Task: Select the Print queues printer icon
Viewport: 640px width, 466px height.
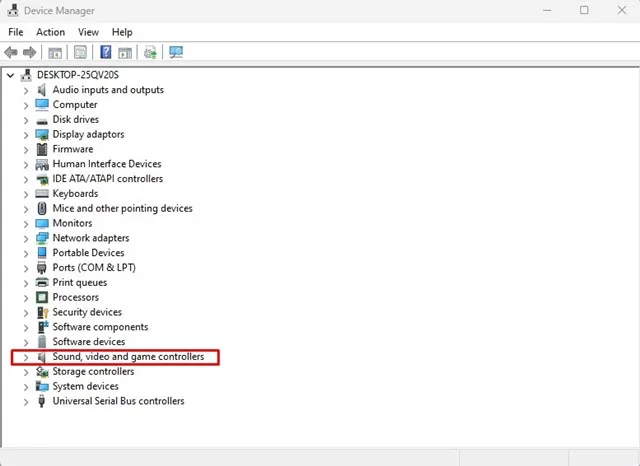Action: [x=42, y=282]
